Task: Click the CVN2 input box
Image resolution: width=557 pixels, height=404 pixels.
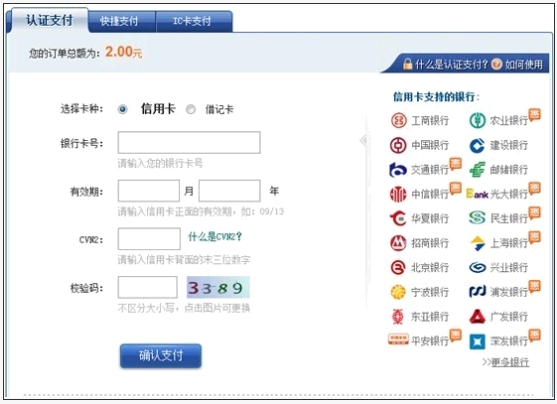Action: 149,239
